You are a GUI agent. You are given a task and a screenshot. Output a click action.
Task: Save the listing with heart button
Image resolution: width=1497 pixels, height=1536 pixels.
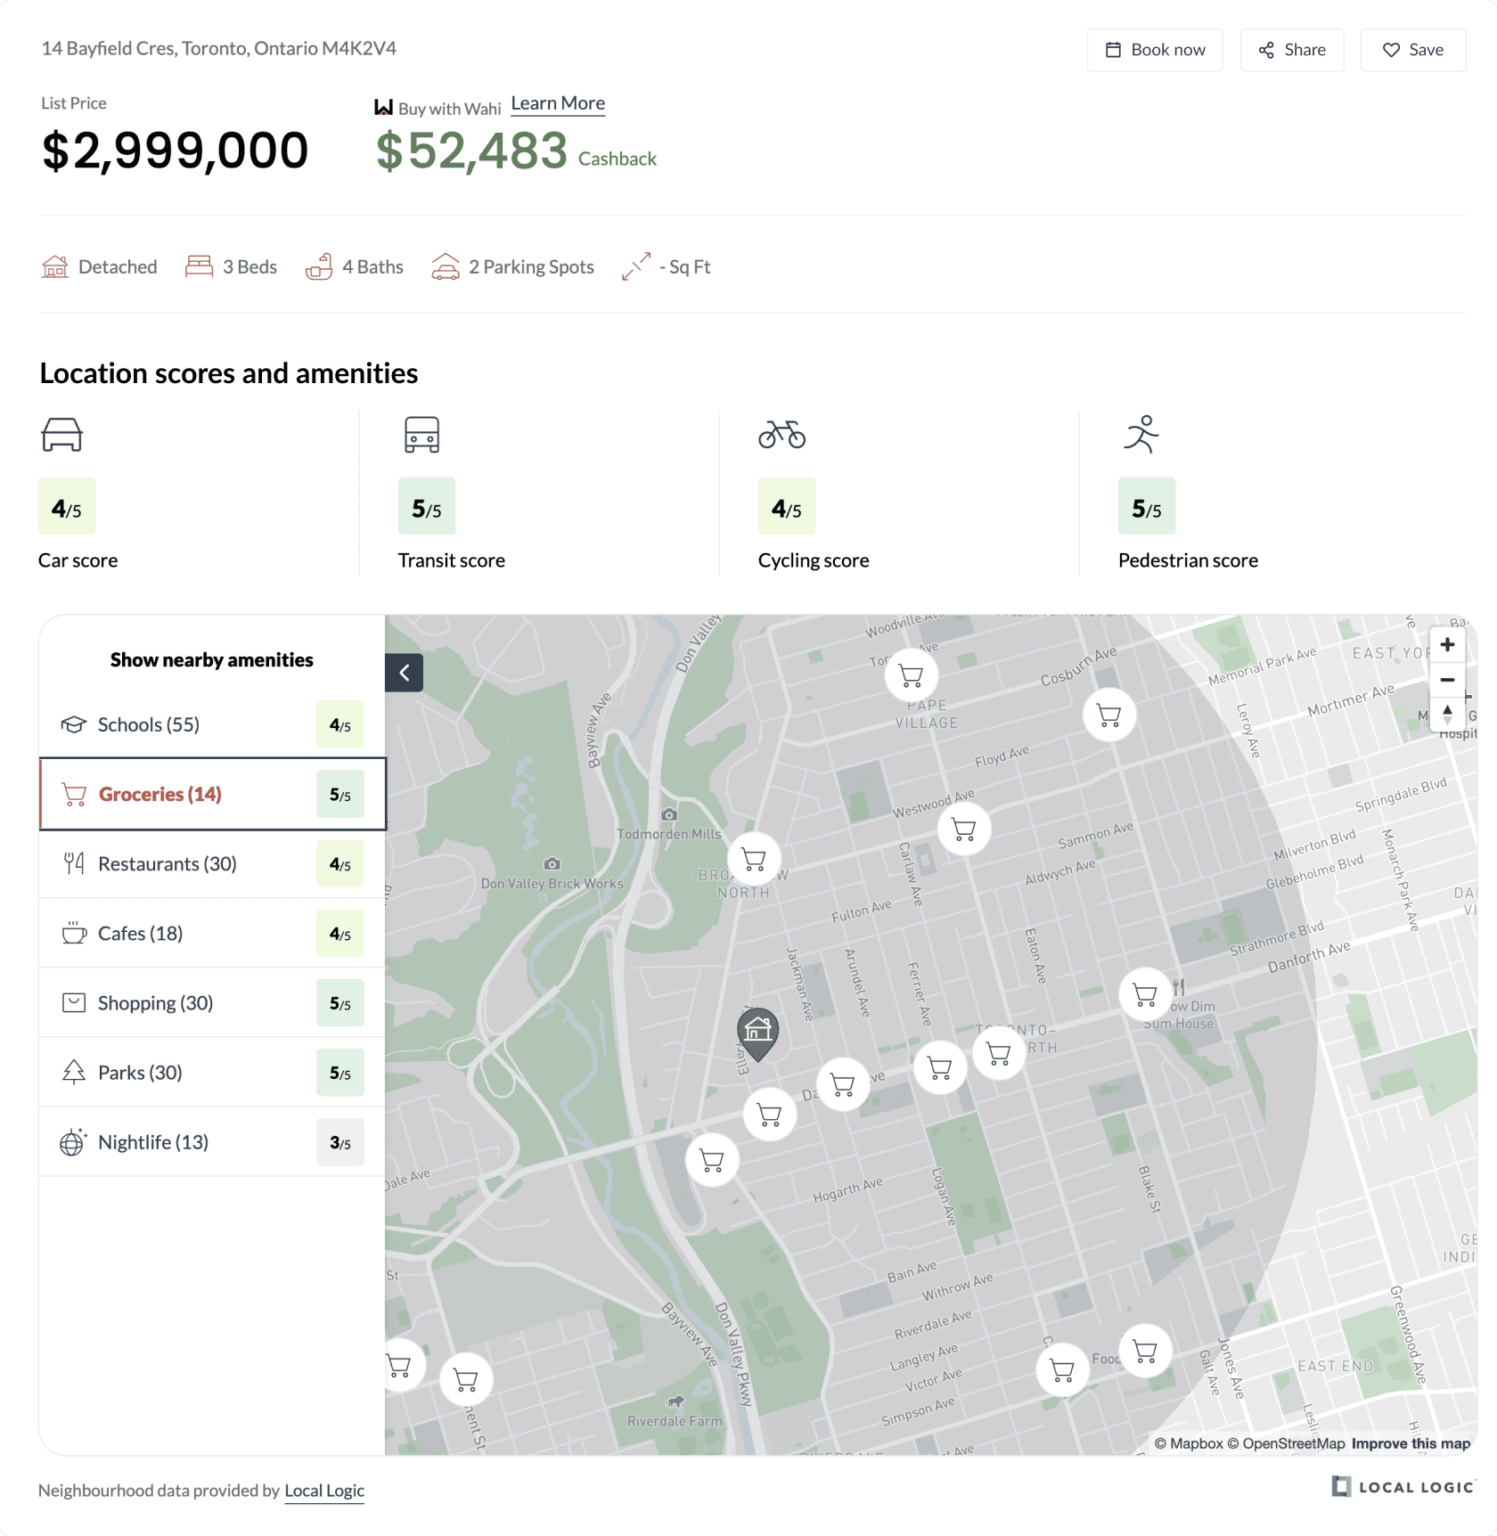click(x=1413, y=50)
